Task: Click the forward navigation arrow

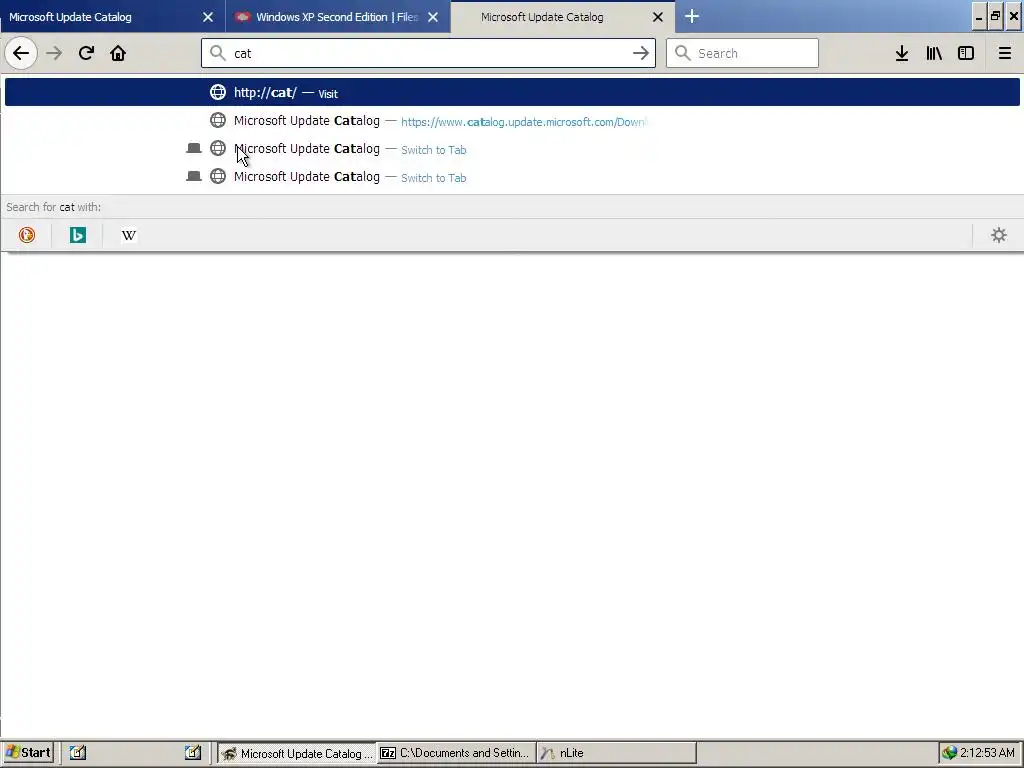Action: pyautogui.click(x=54, y=53)
